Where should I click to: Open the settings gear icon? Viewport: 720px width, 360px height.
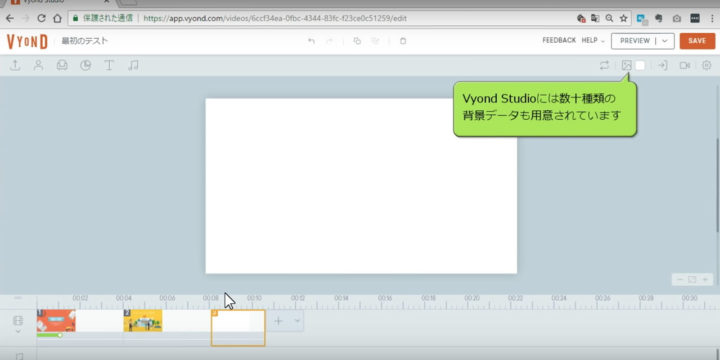(x=707, y=65)
